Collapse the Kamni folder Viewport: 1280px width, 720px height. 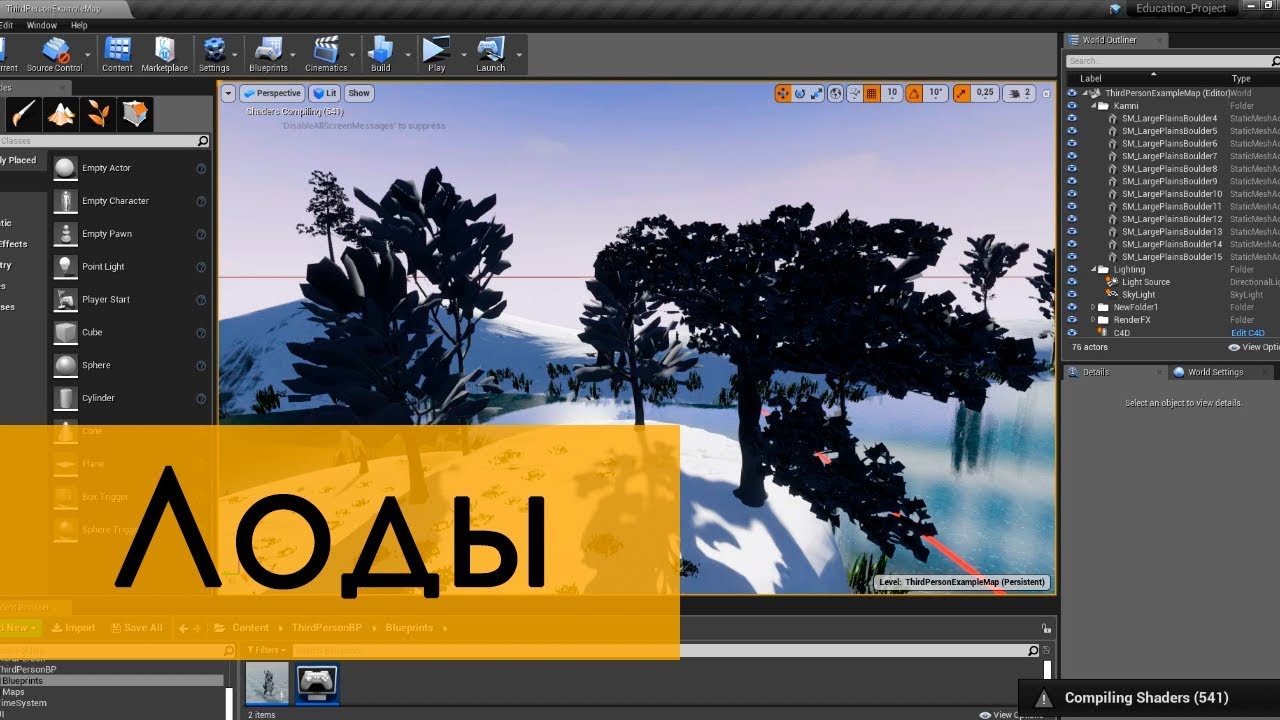tap(1093, 106)
